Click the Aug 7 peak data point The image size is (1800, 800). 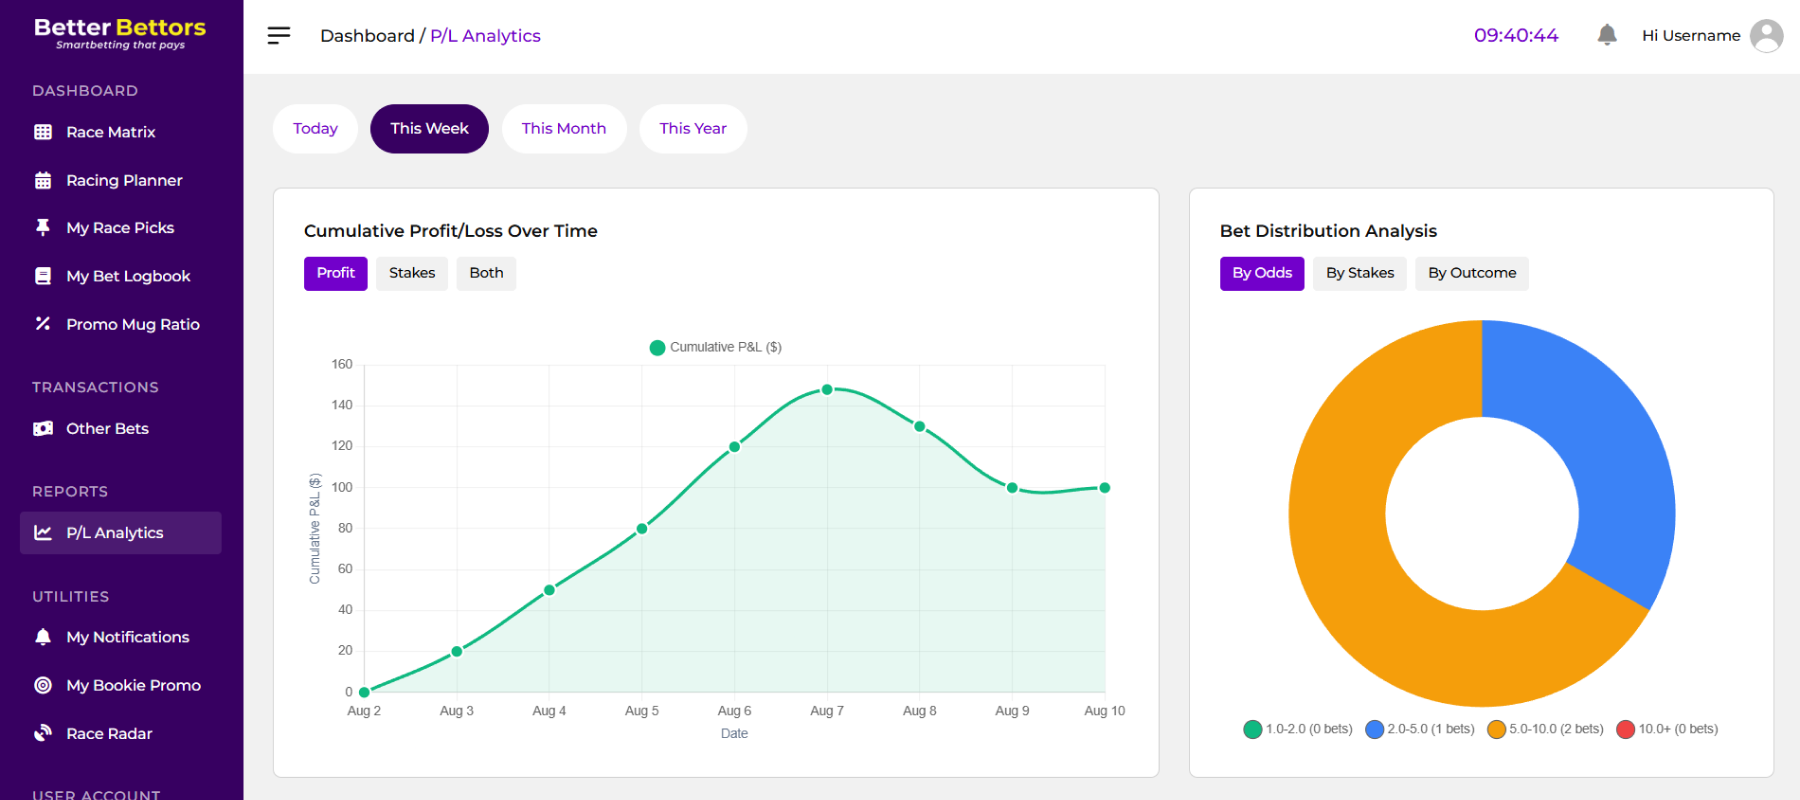(x=827, y=390)
